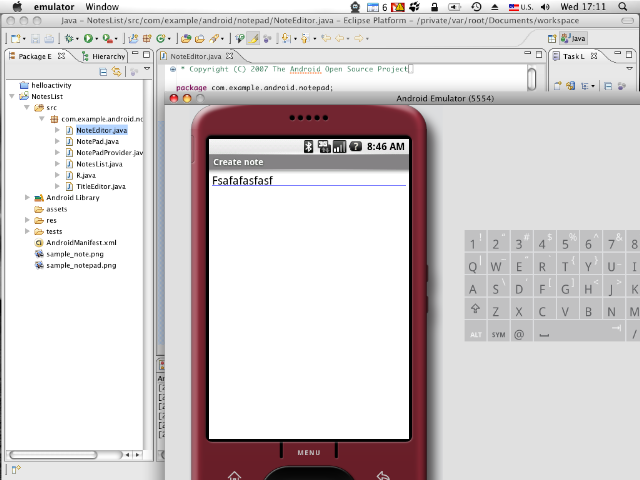Select the Java perspective button

point(573,38)
